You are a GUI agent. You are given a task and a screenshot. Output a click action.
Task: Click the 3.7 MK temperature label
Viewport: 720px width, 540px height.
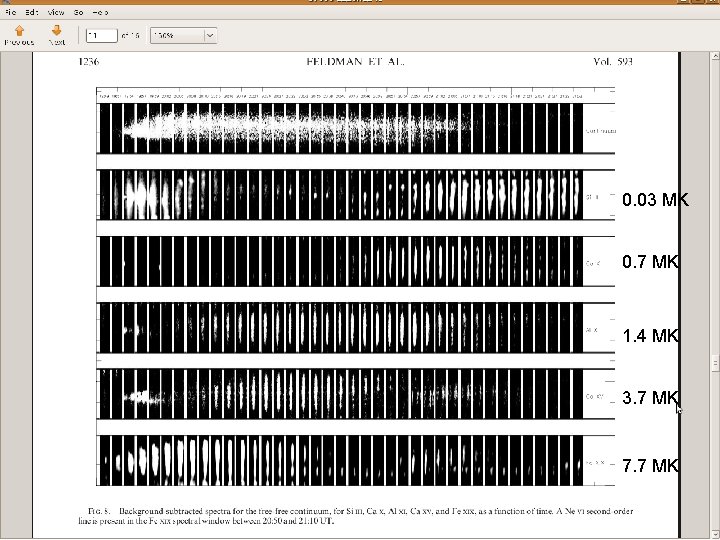(x=650, y=398)
